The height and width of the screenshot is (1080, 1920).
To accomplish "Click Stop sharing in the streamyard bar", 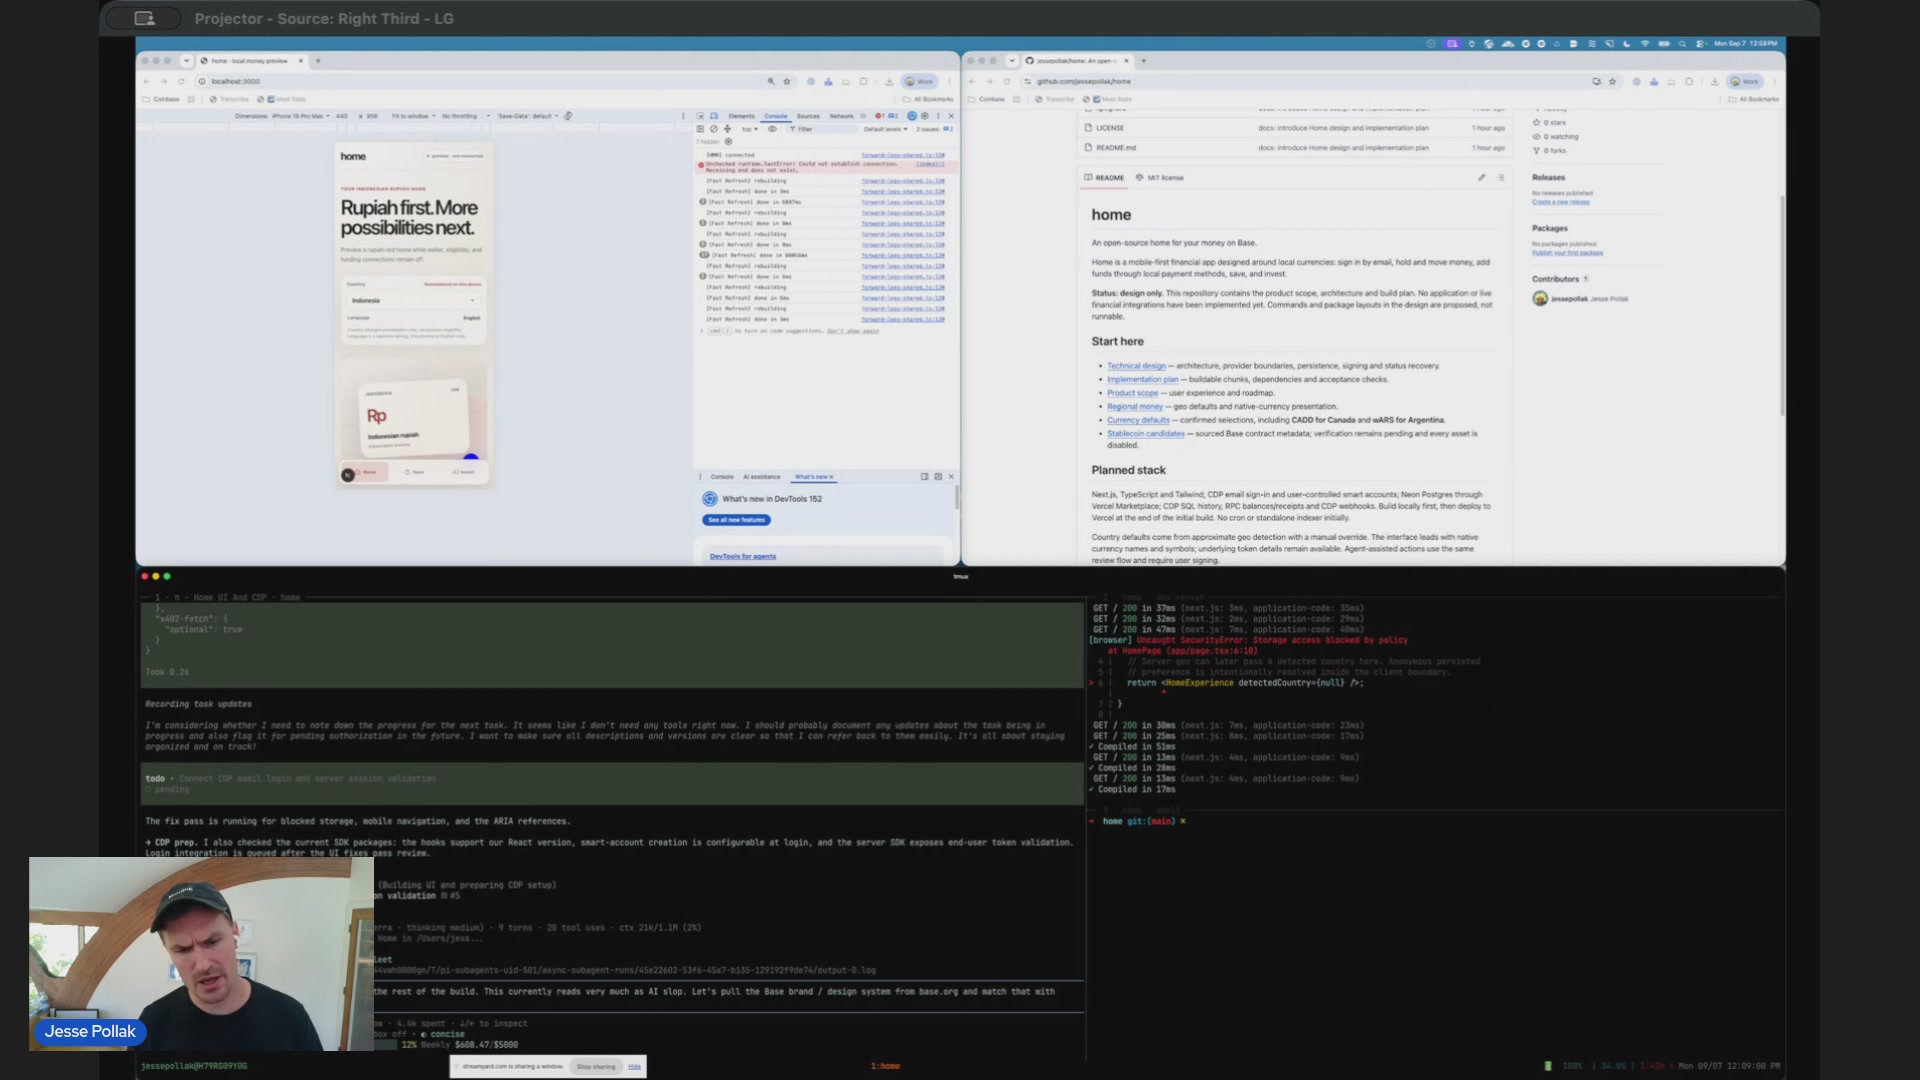I will click(596, 1066).
